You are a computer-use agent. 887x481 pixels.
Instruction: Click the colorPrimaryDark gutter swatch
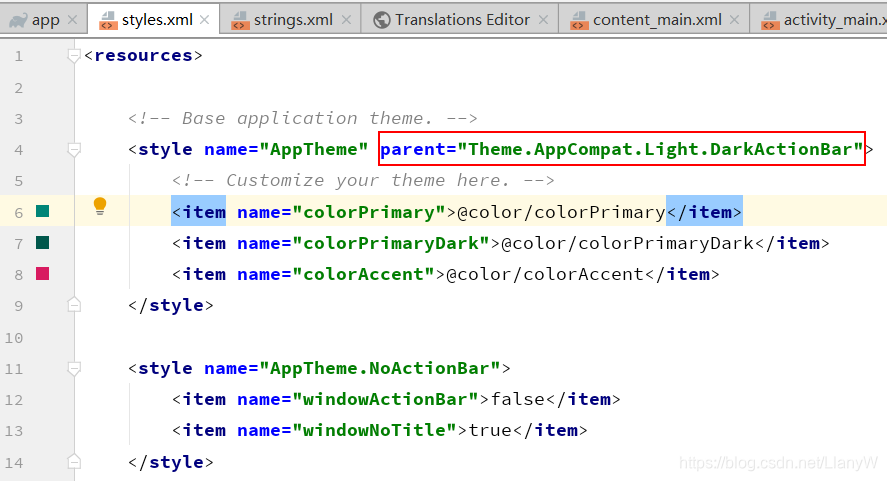pos(42,242)
